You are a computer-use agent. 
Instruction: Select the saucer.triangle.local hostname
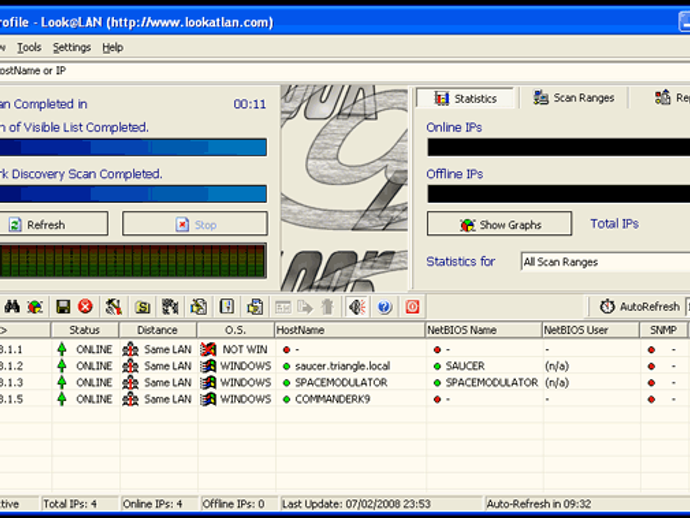tap(342, 366)
